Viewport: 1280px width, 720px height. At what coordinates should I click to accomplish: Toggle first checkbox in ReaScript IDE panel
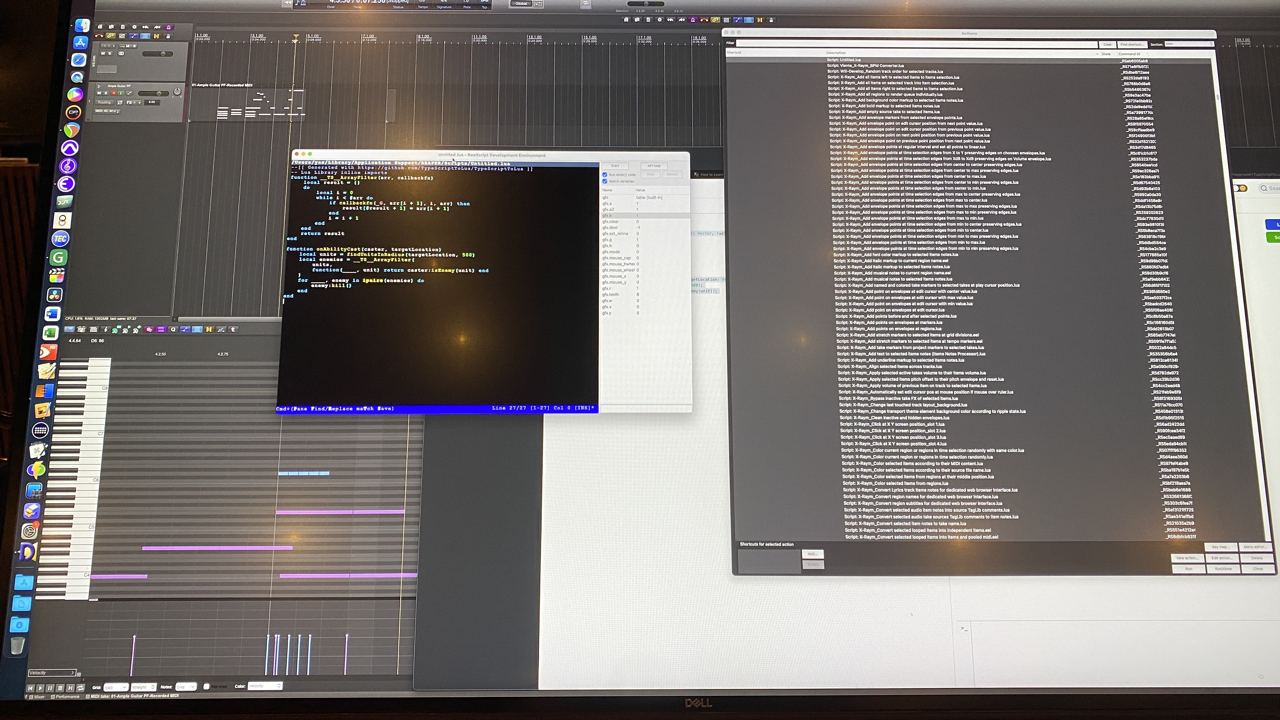point(604,175)
